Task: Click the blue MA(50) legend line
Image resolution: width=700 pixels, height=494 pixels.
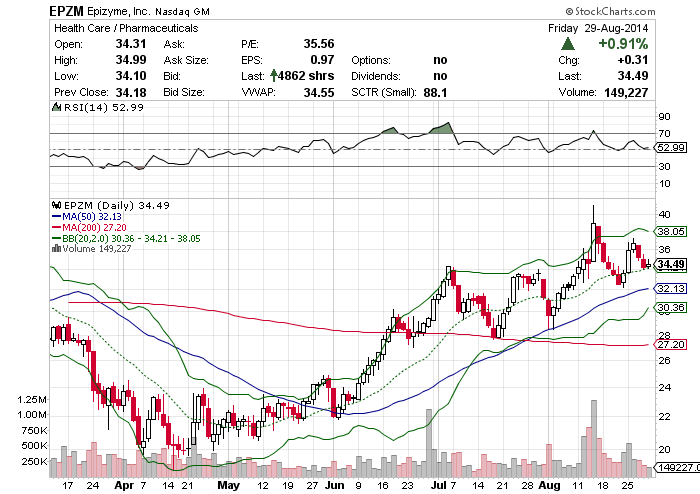Action: point(57,216)
